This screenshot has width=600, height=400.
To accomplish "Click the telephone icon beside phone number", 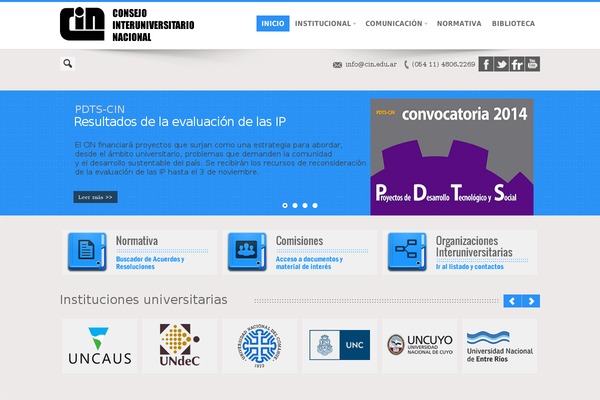I will tap(406, 65).
